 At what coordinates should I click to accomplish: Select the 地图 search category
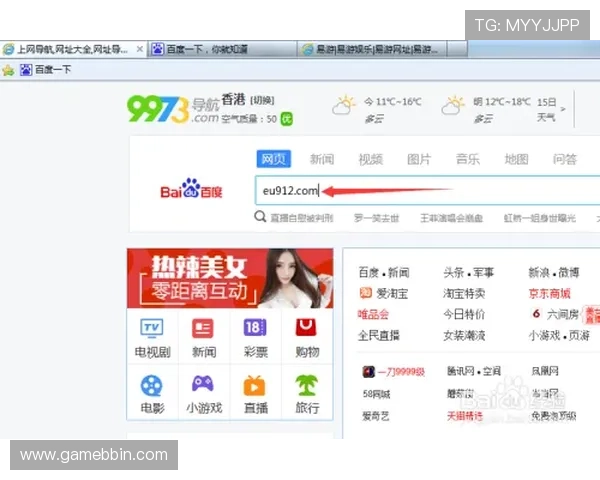click(x=516, y=159)
